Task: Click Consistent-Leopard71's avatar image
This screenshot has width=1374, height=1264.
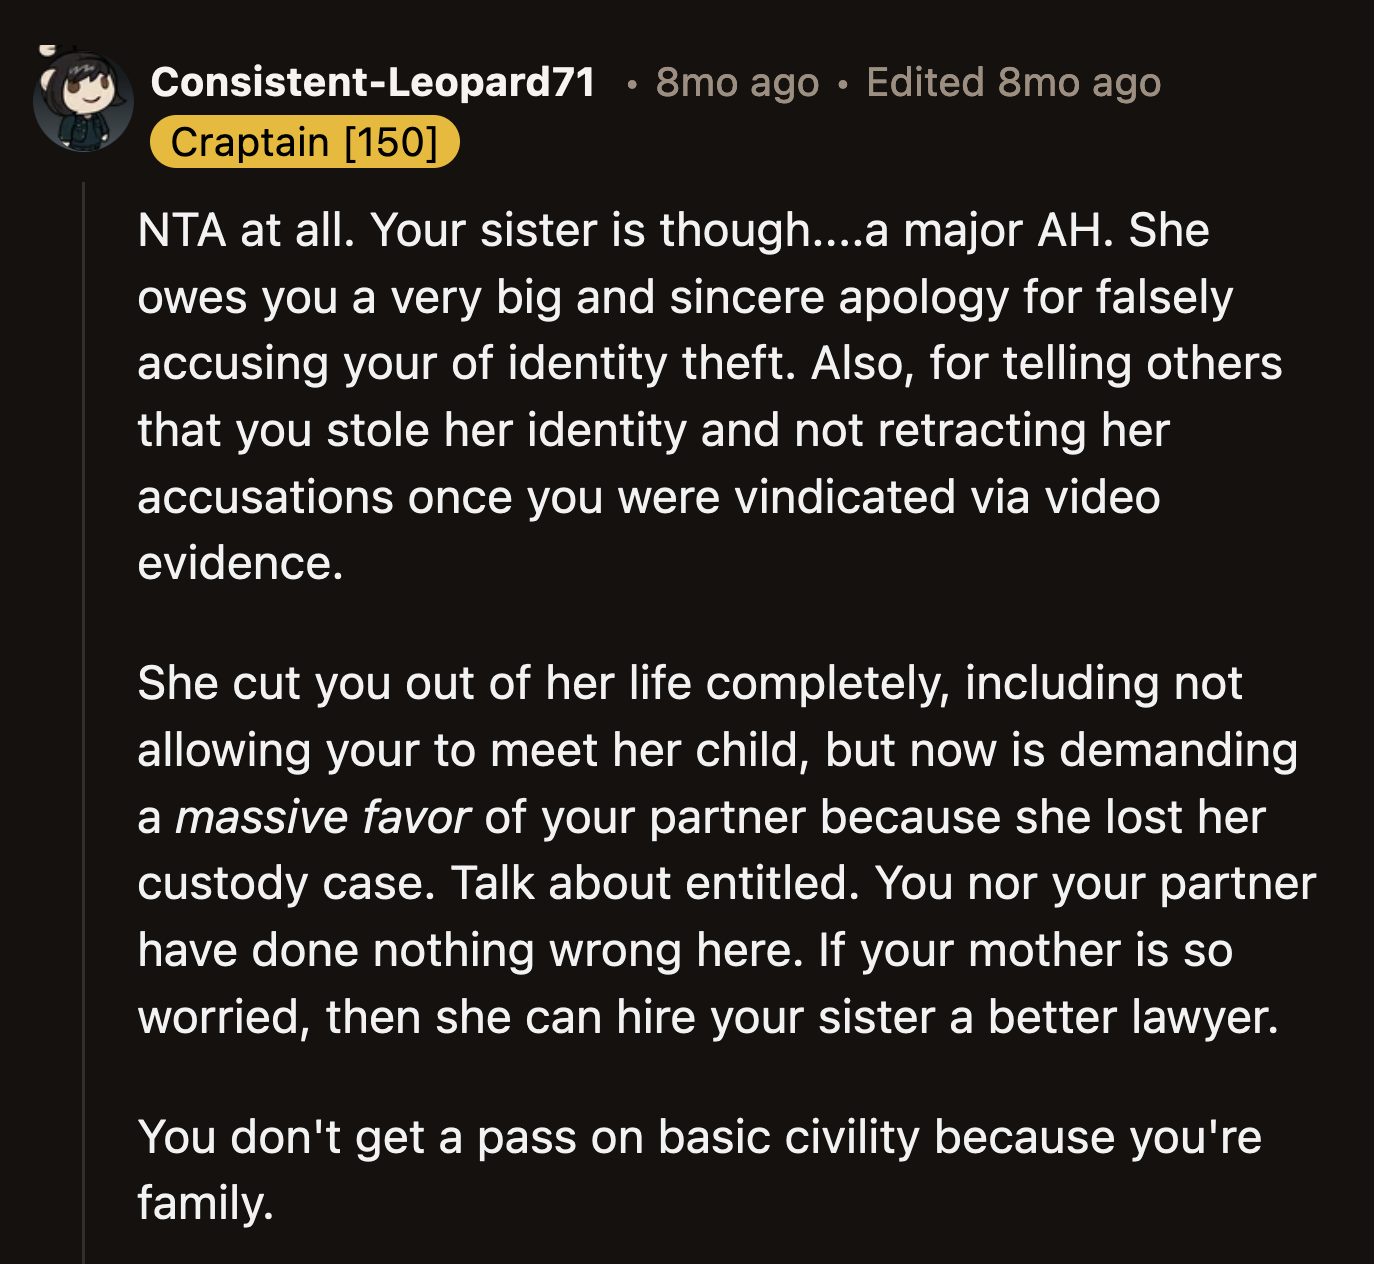Action: tap(83, 102)
